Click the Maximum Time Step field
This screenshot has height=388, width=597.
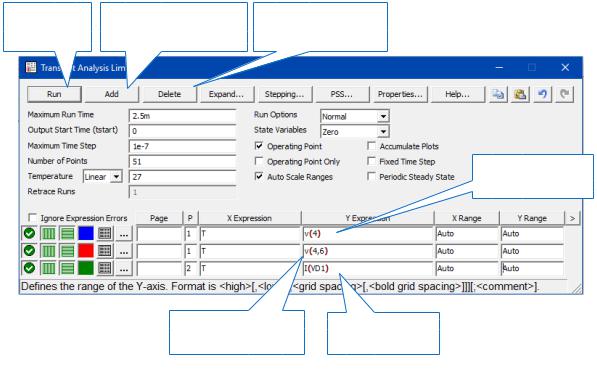[x=183, y=146]
